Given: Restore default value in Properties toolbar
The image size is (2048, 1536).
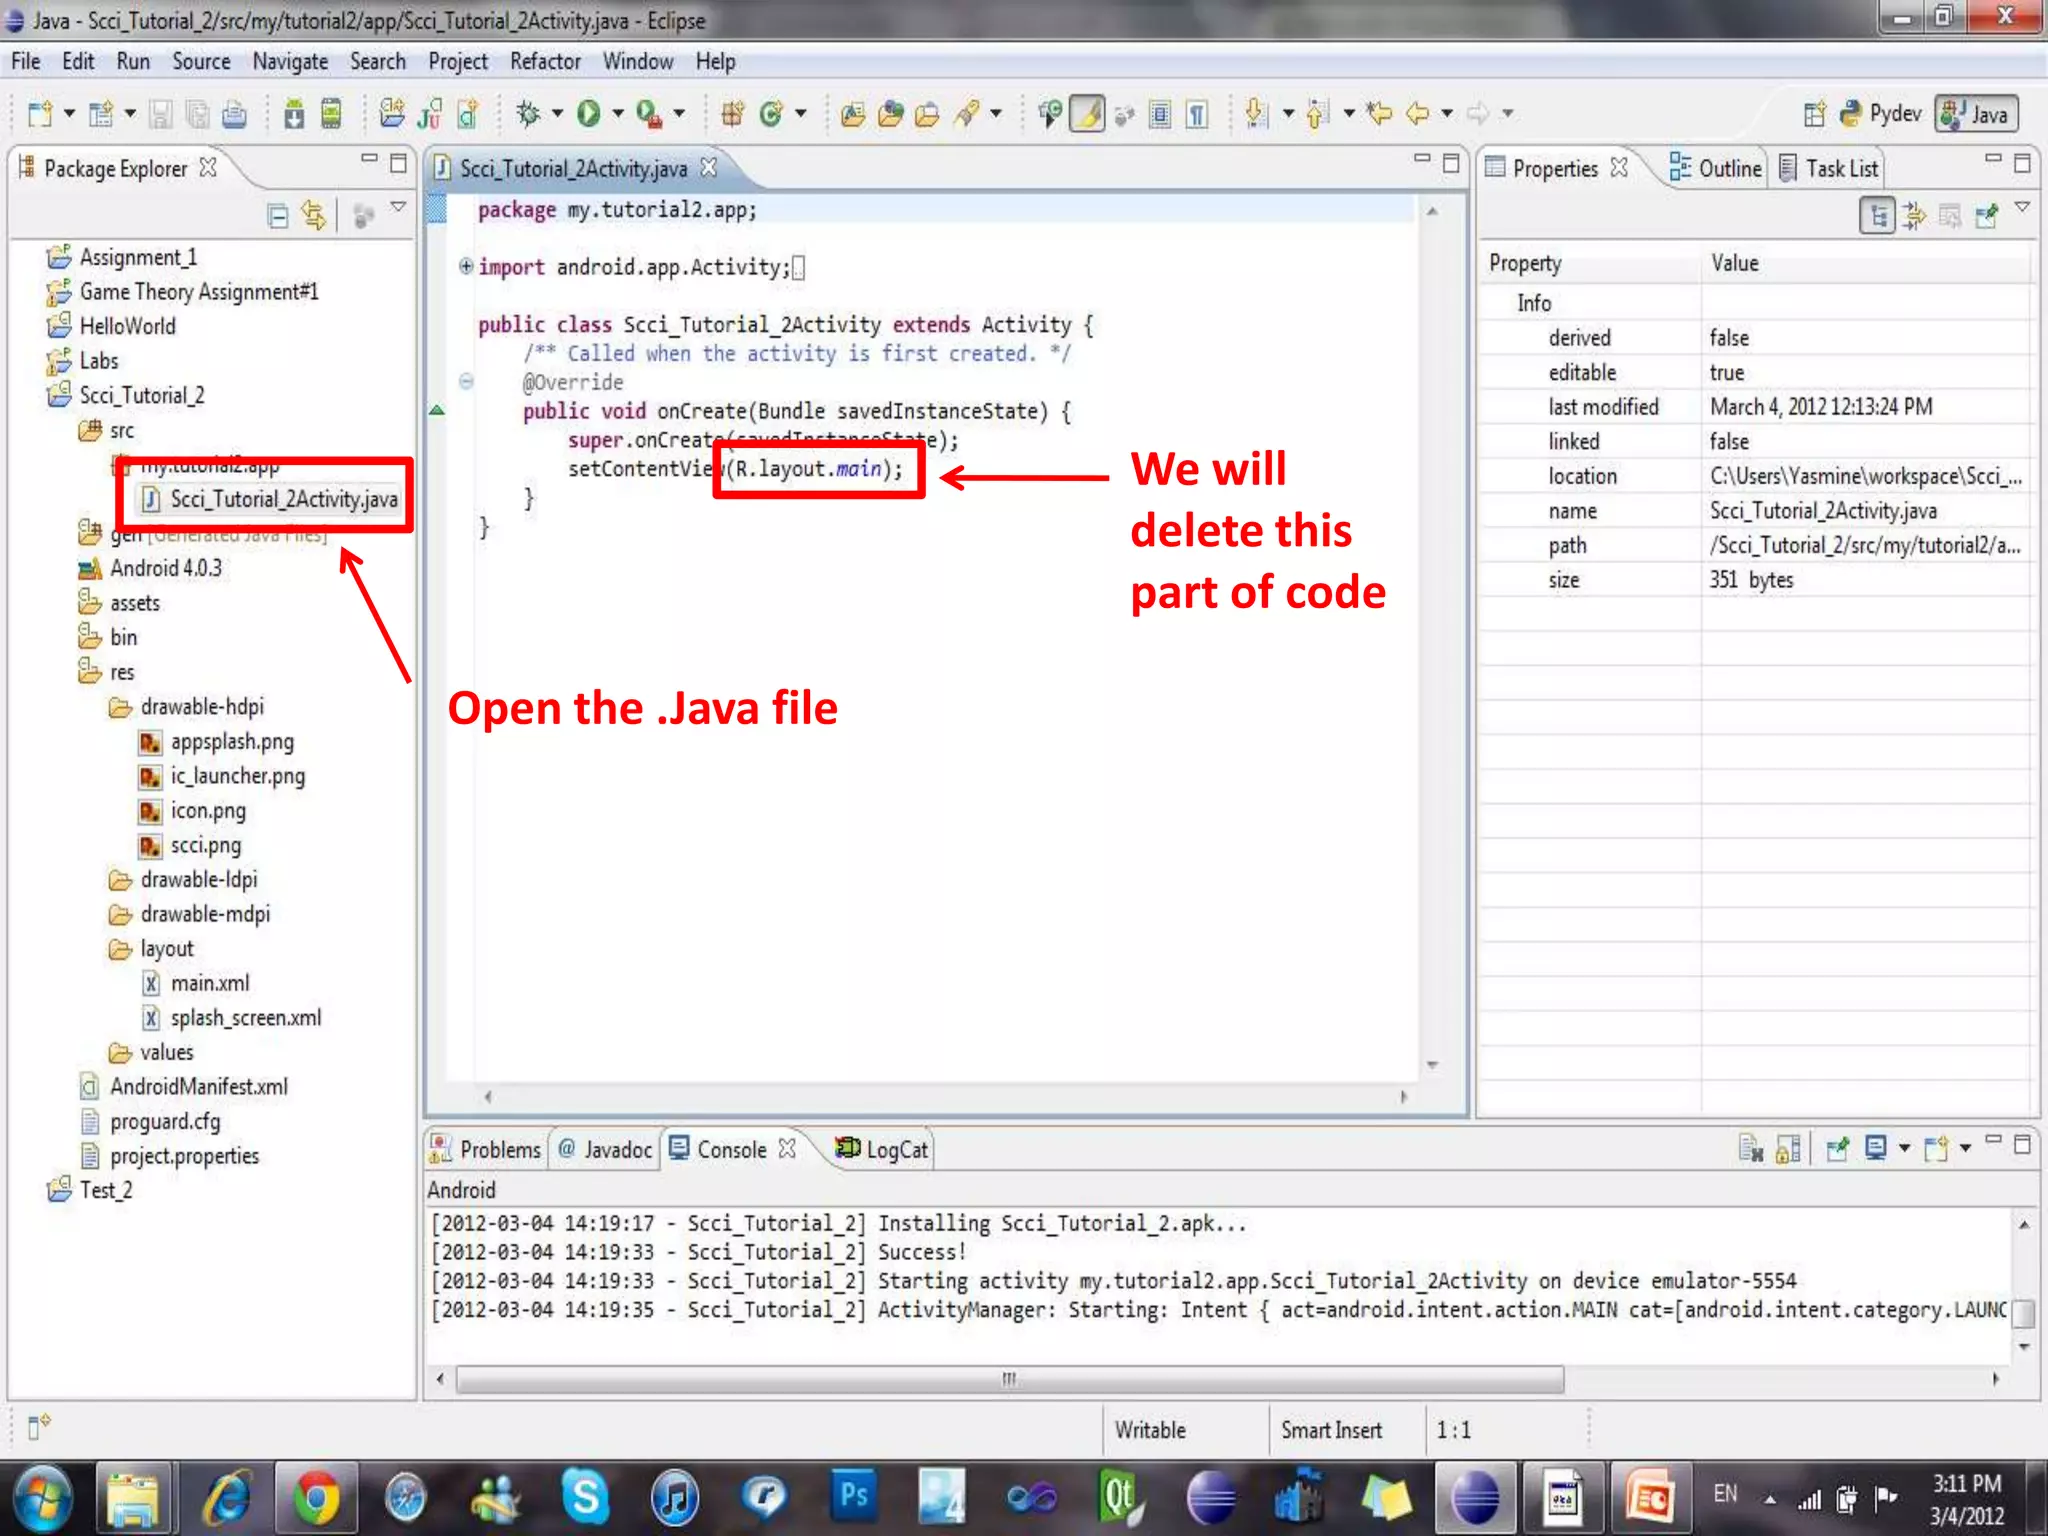Looking at the screenshot, I should click(1950, 215).
